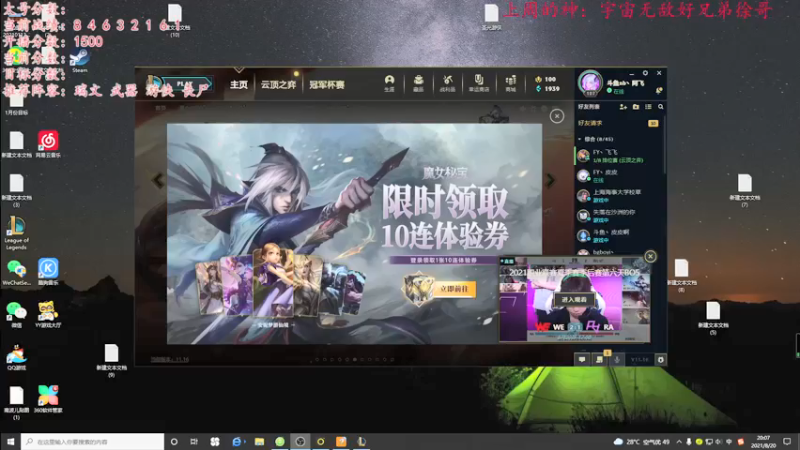The width and height of the screenshot is (800, 450).
Task: Click the new friend folder icon
Action: coord(636,107)
